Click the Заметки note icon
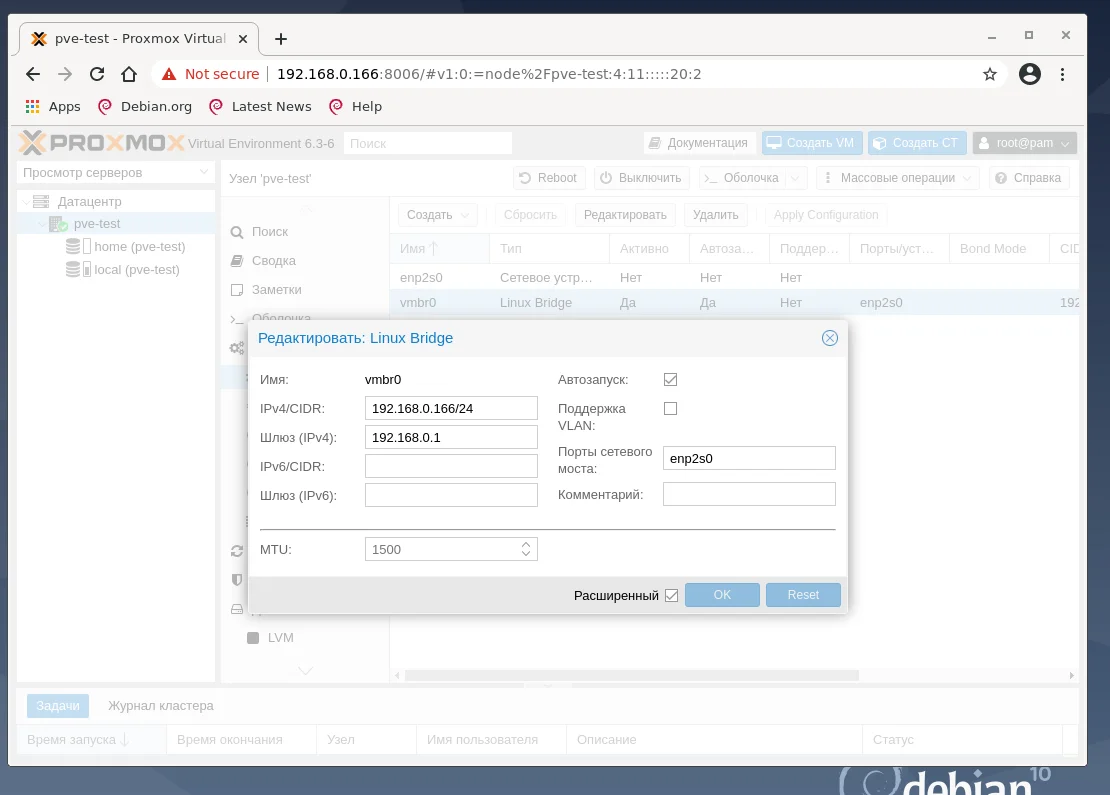 click(x=237, y=289)
